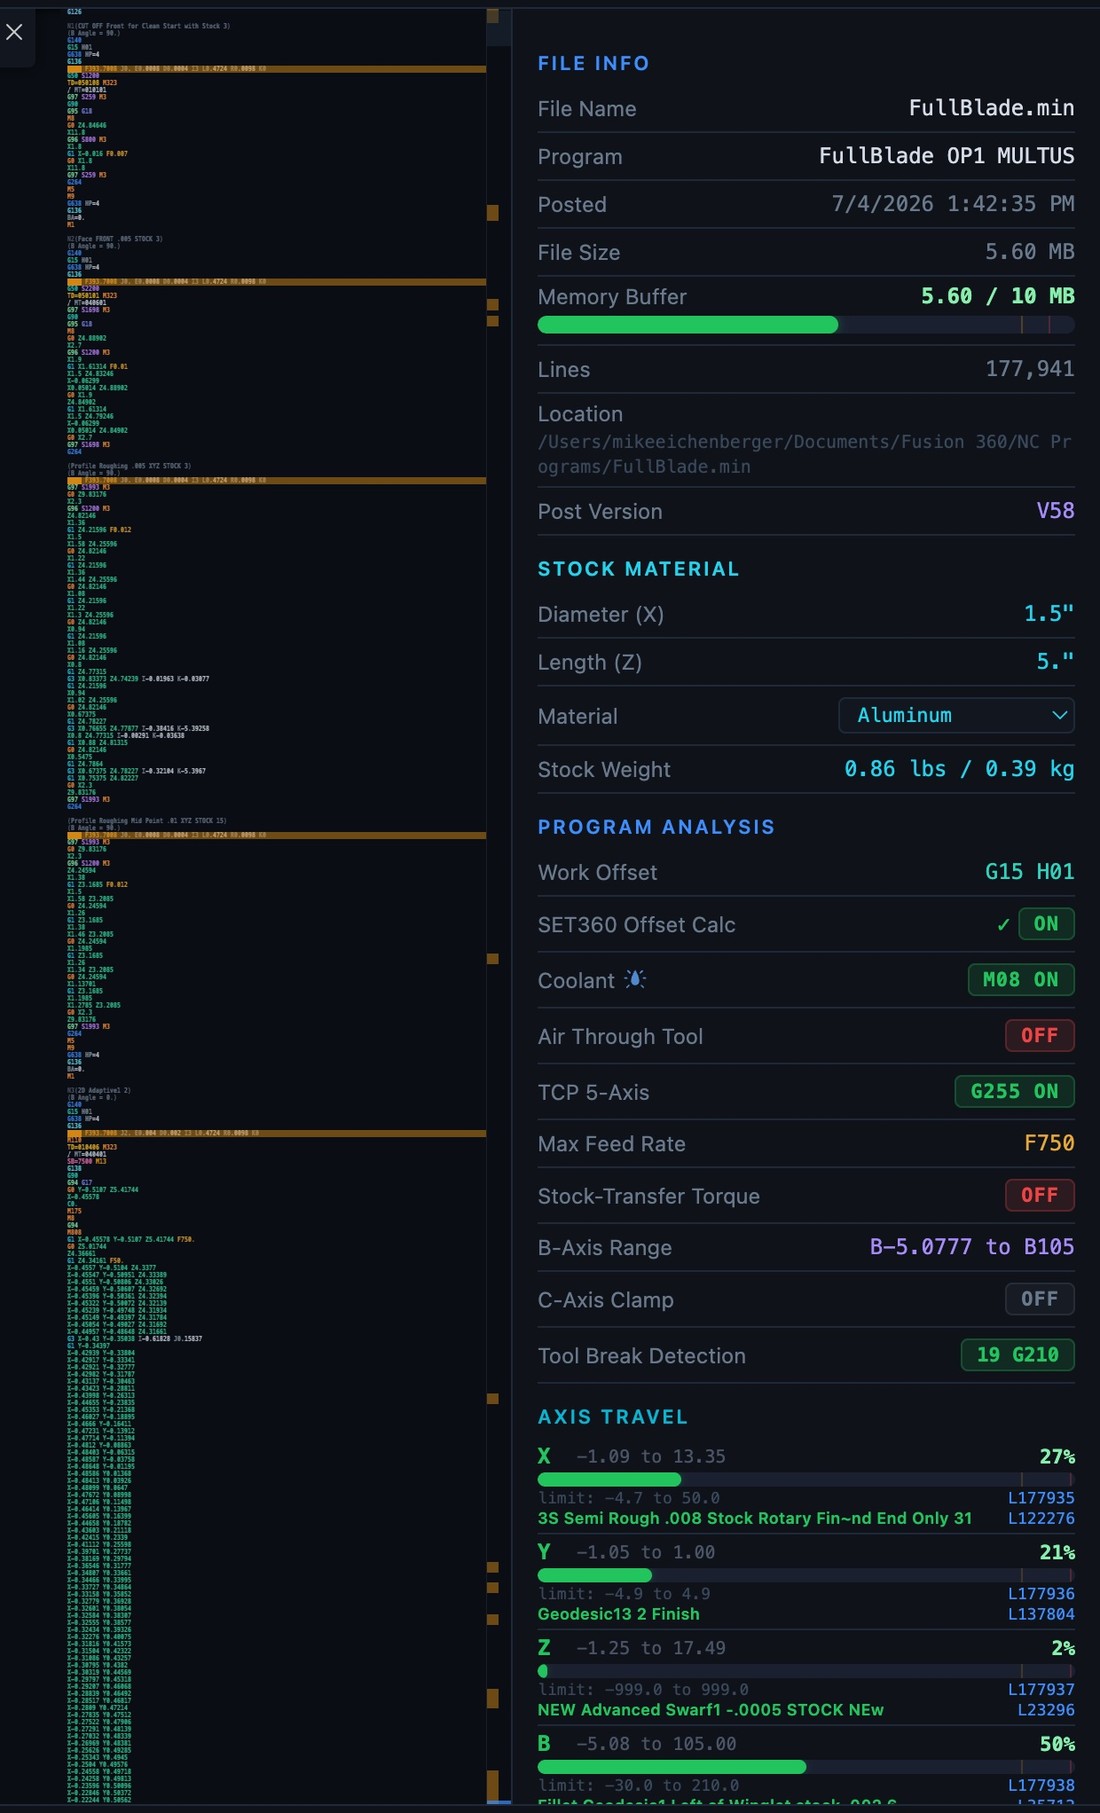
Task: Jump to line L137804
Action: pos(1041,1614)
